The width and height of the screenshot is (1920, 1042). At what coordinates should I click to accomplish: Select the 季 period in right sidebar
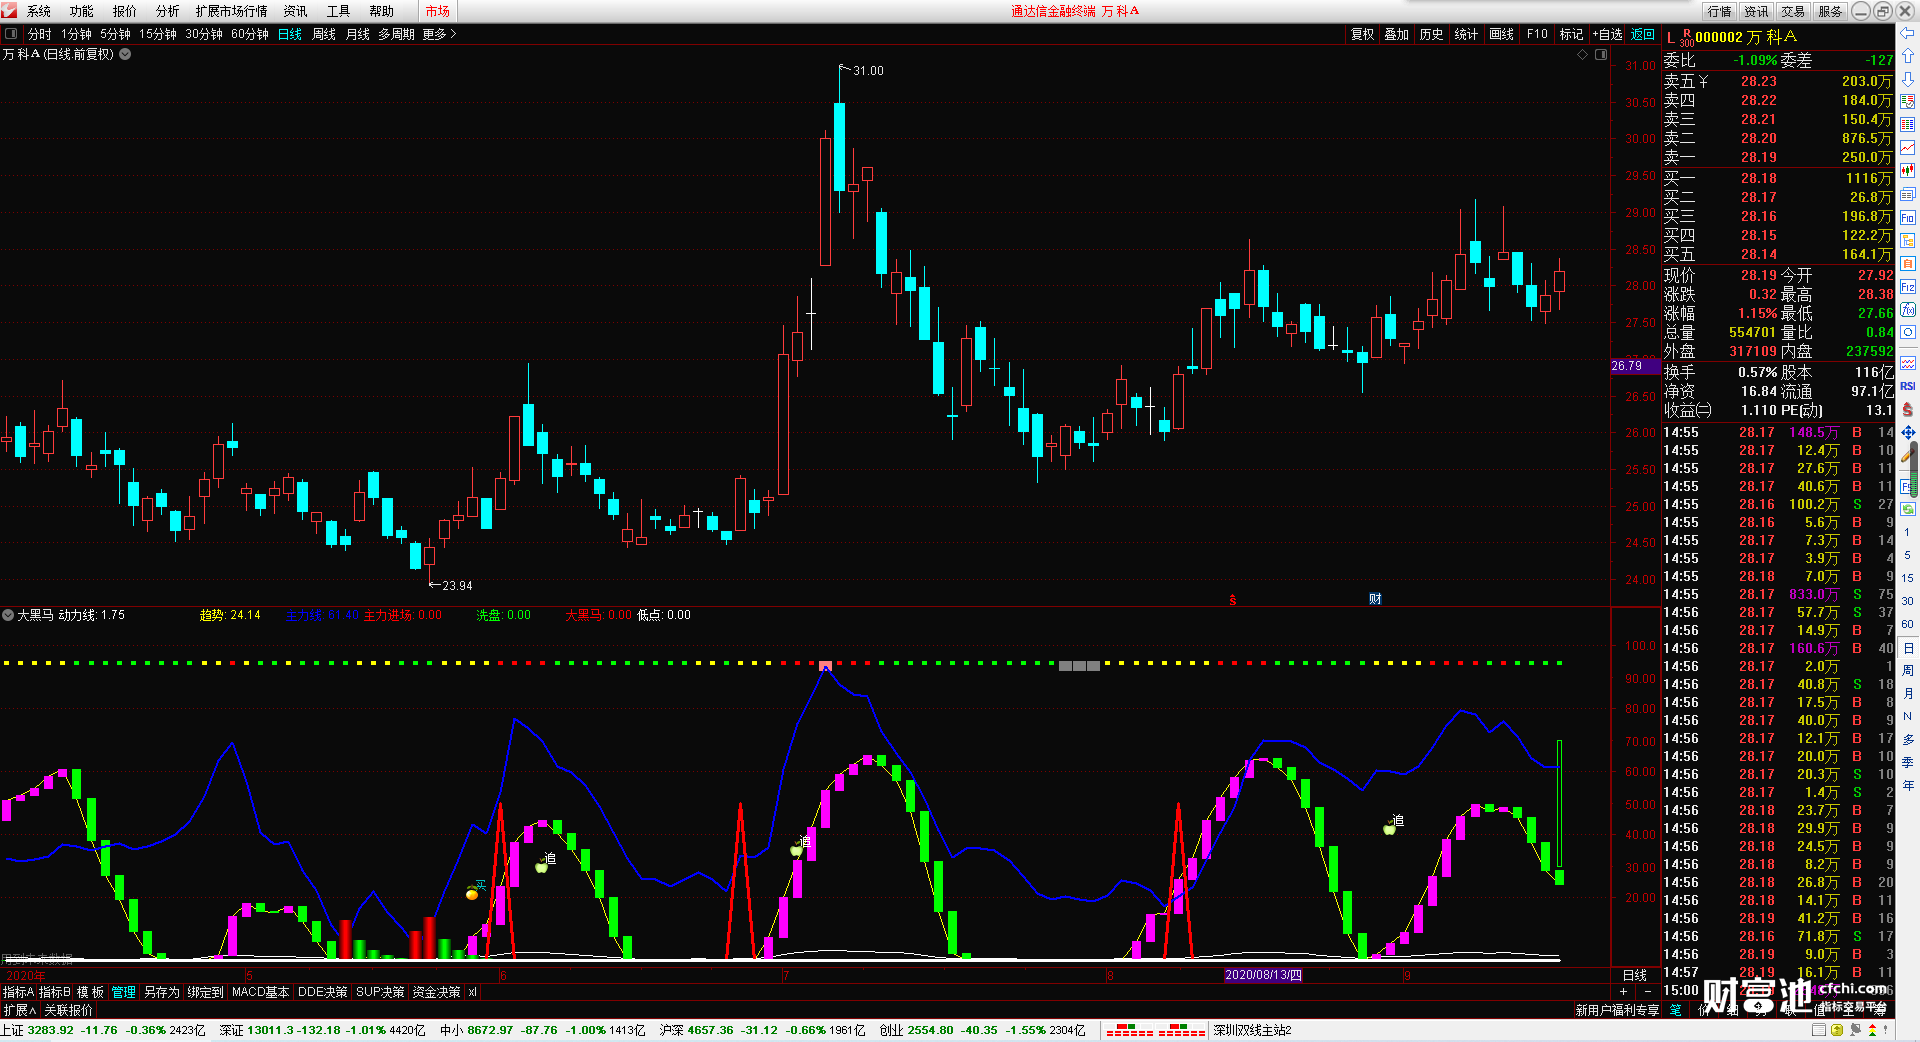[1908, 762]
